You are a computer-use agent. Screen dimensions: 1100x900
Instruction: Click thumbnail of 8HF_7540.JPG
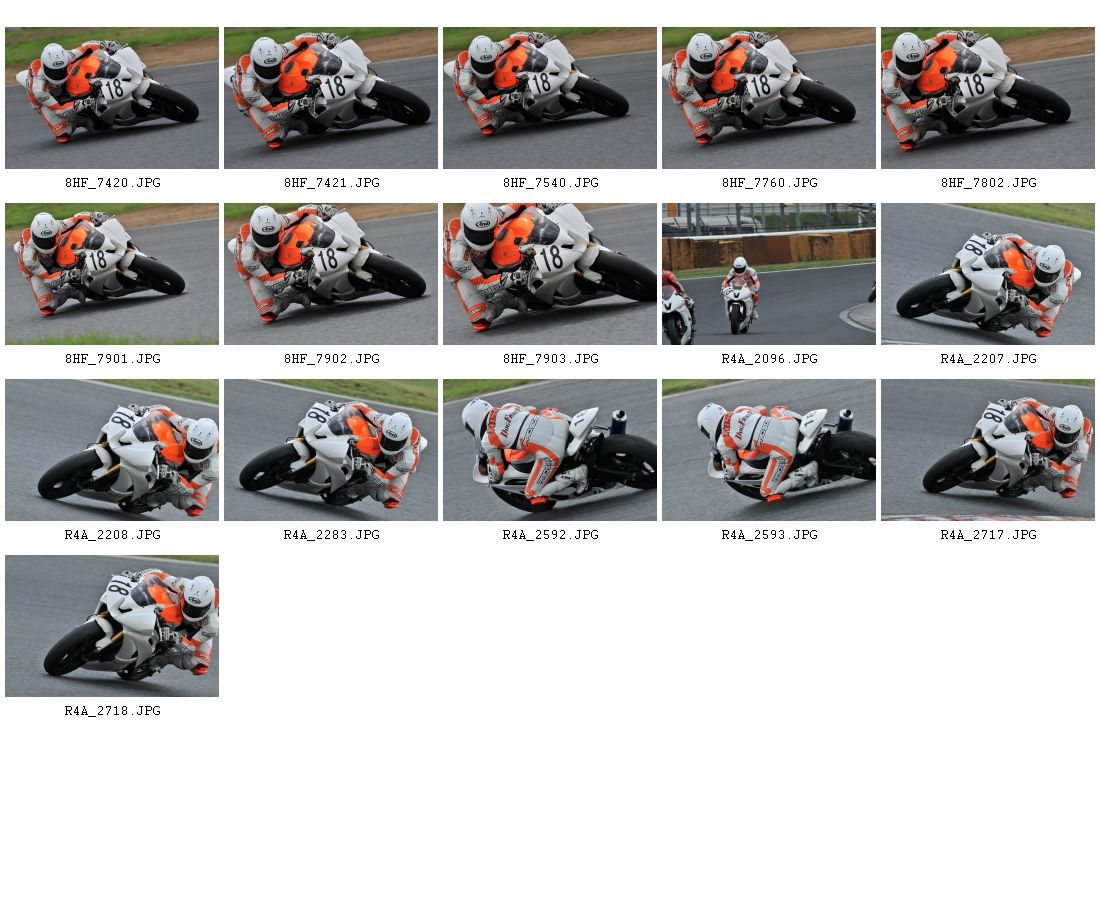click(549, 98)
